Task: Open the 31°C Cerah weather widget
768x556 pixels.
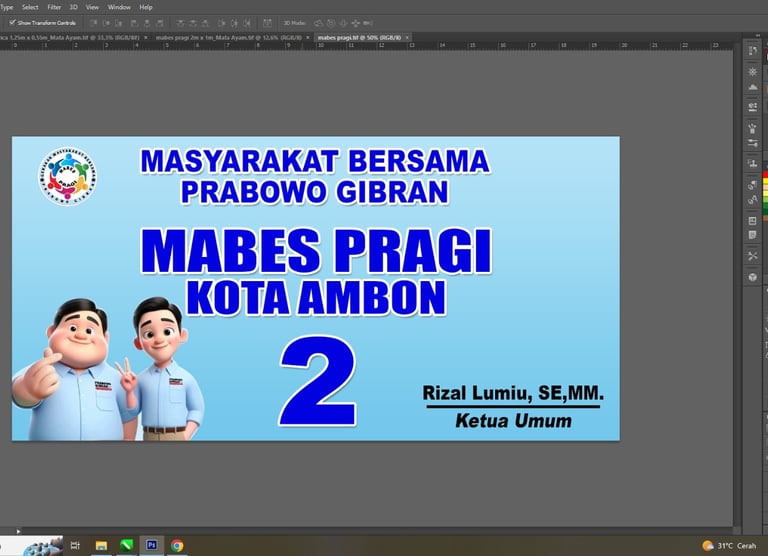Action: pyautogui.click(x=729, y=546)
